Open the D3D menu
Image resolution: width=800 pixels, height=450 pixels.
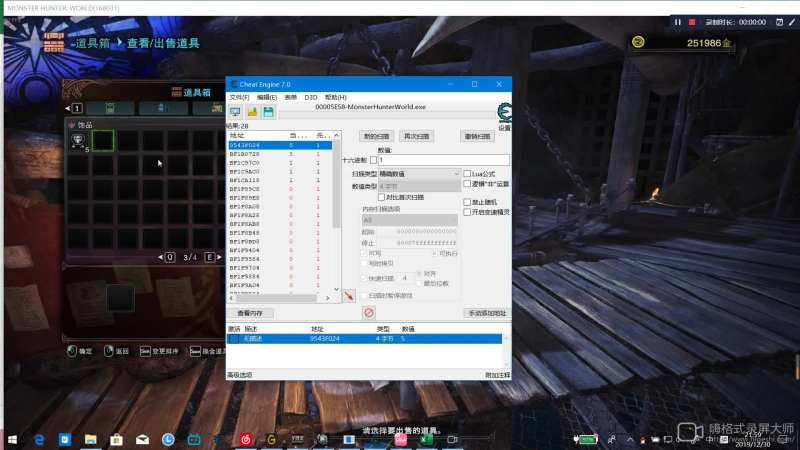[311, 97]
